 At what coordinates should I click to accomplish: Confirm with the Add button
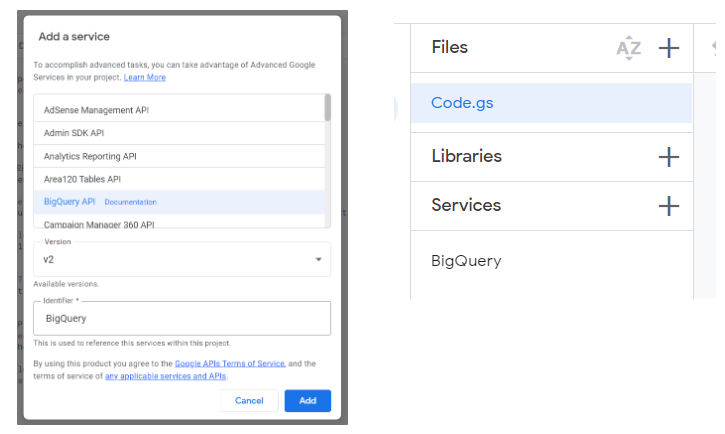307,401
